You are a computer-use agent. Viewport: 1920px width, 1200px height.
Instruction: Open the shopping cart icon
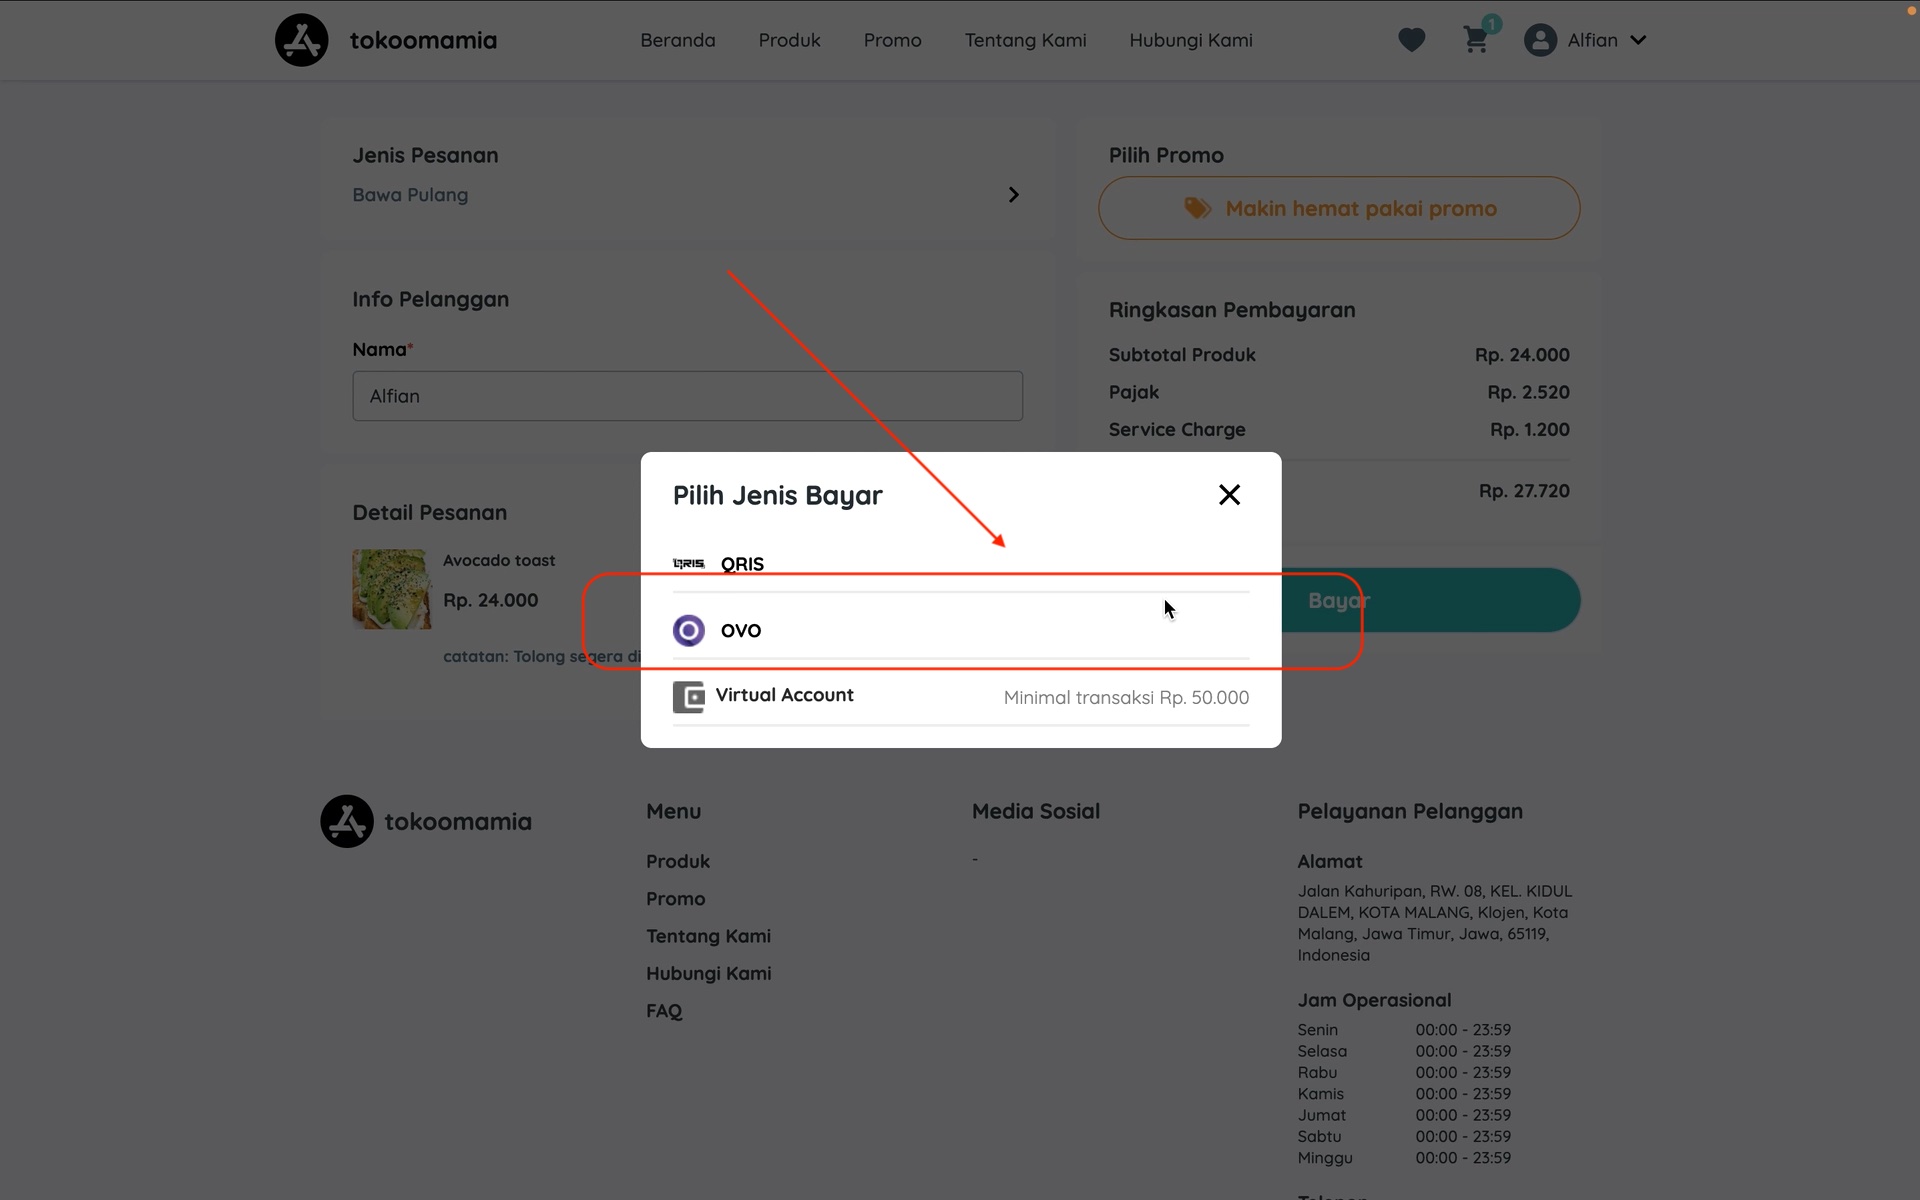coord(1475,40)
